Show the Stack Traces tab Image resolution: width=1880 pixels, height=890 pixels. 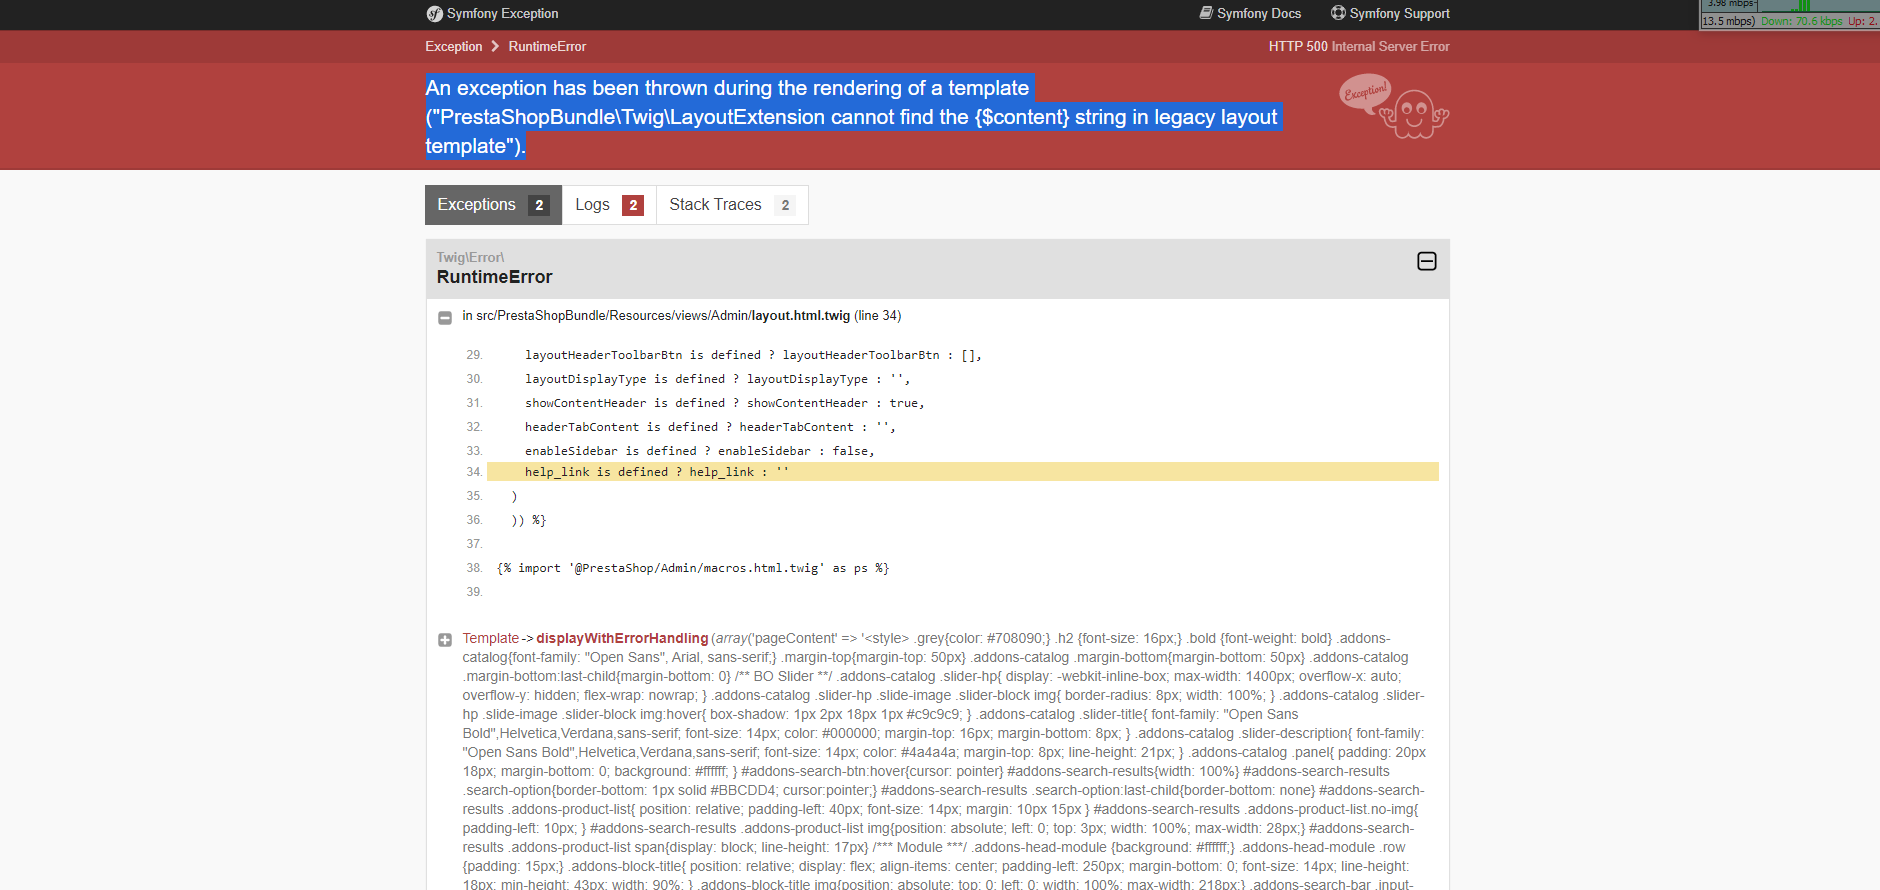732,205
